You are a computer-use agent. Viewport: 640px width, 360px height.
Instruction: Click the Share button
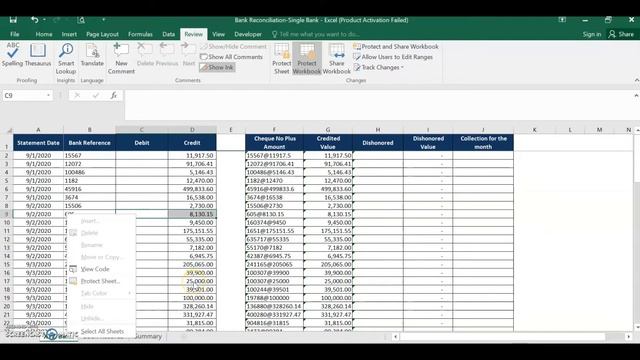(621, 34)
